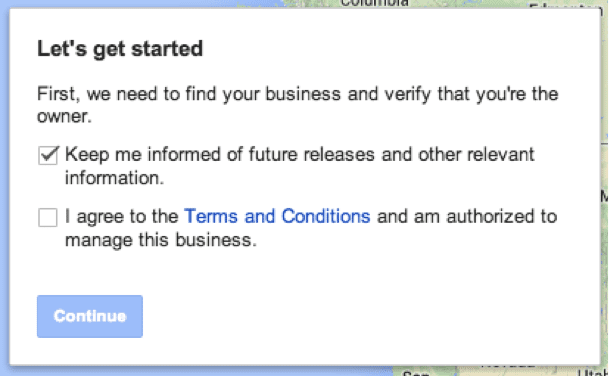Click the 'manage this business.' label text
This screenshot has height=377, width=609.
tap(161, 240)
